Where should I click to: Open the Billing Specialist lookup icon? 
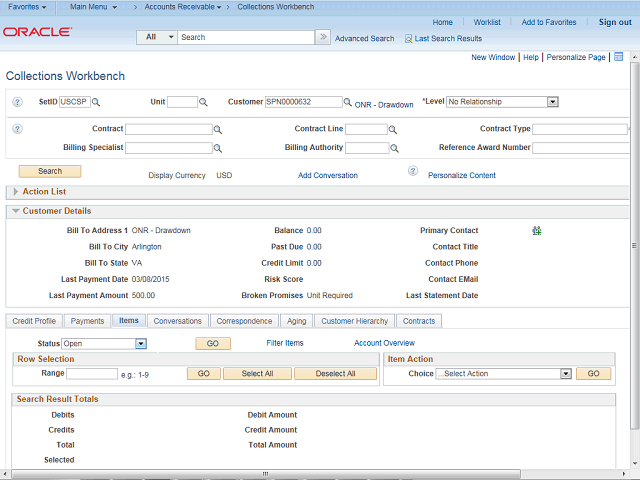(x=218, y=148)
